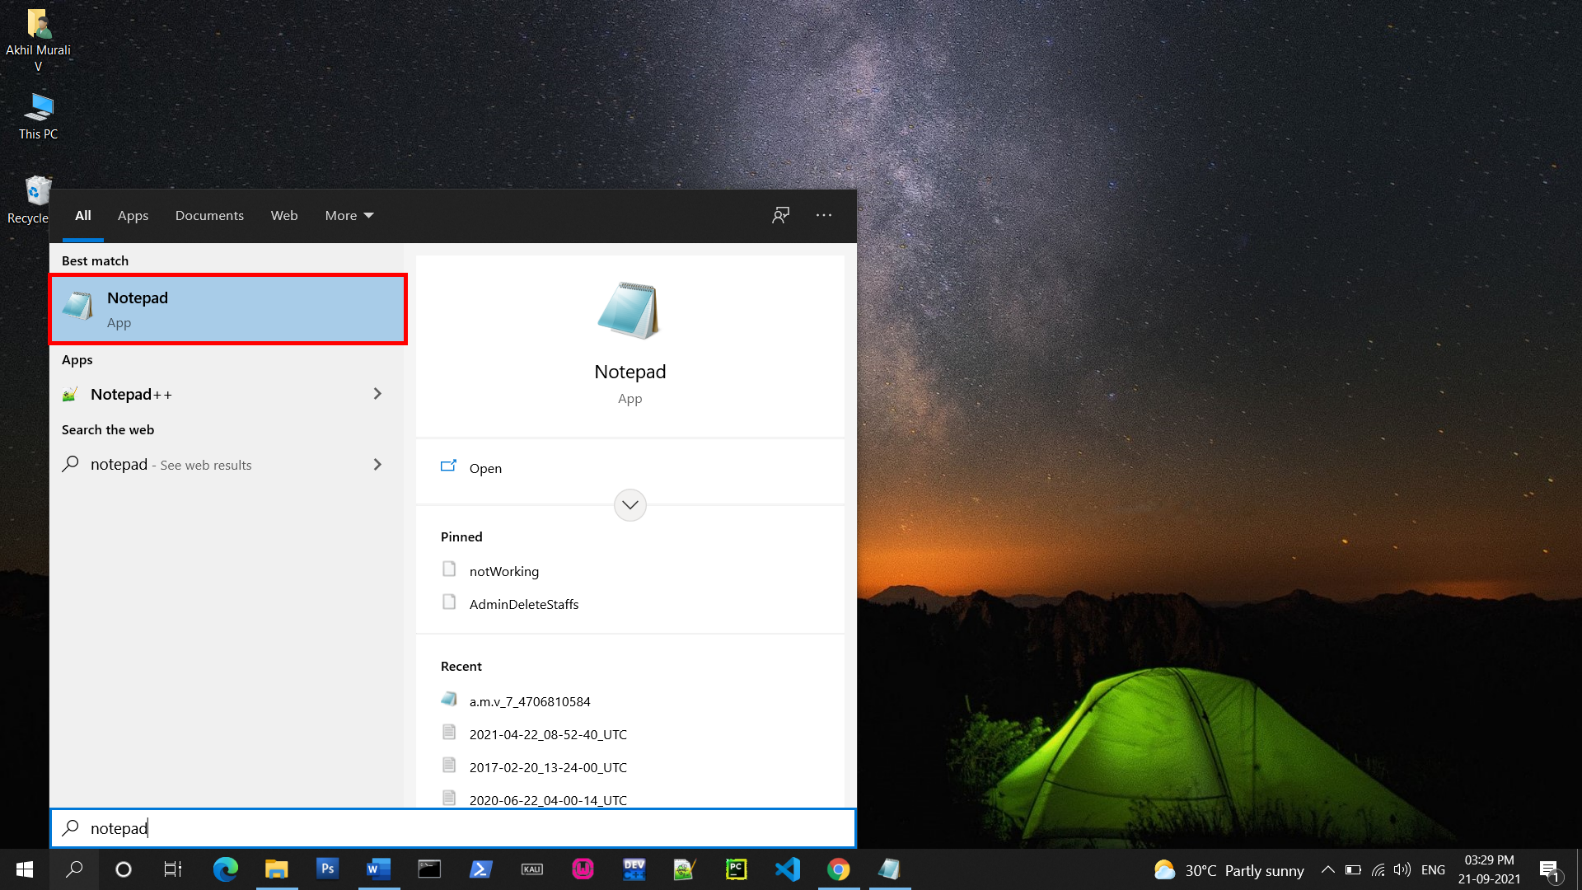Select the Web search tab

coord(284,216)
